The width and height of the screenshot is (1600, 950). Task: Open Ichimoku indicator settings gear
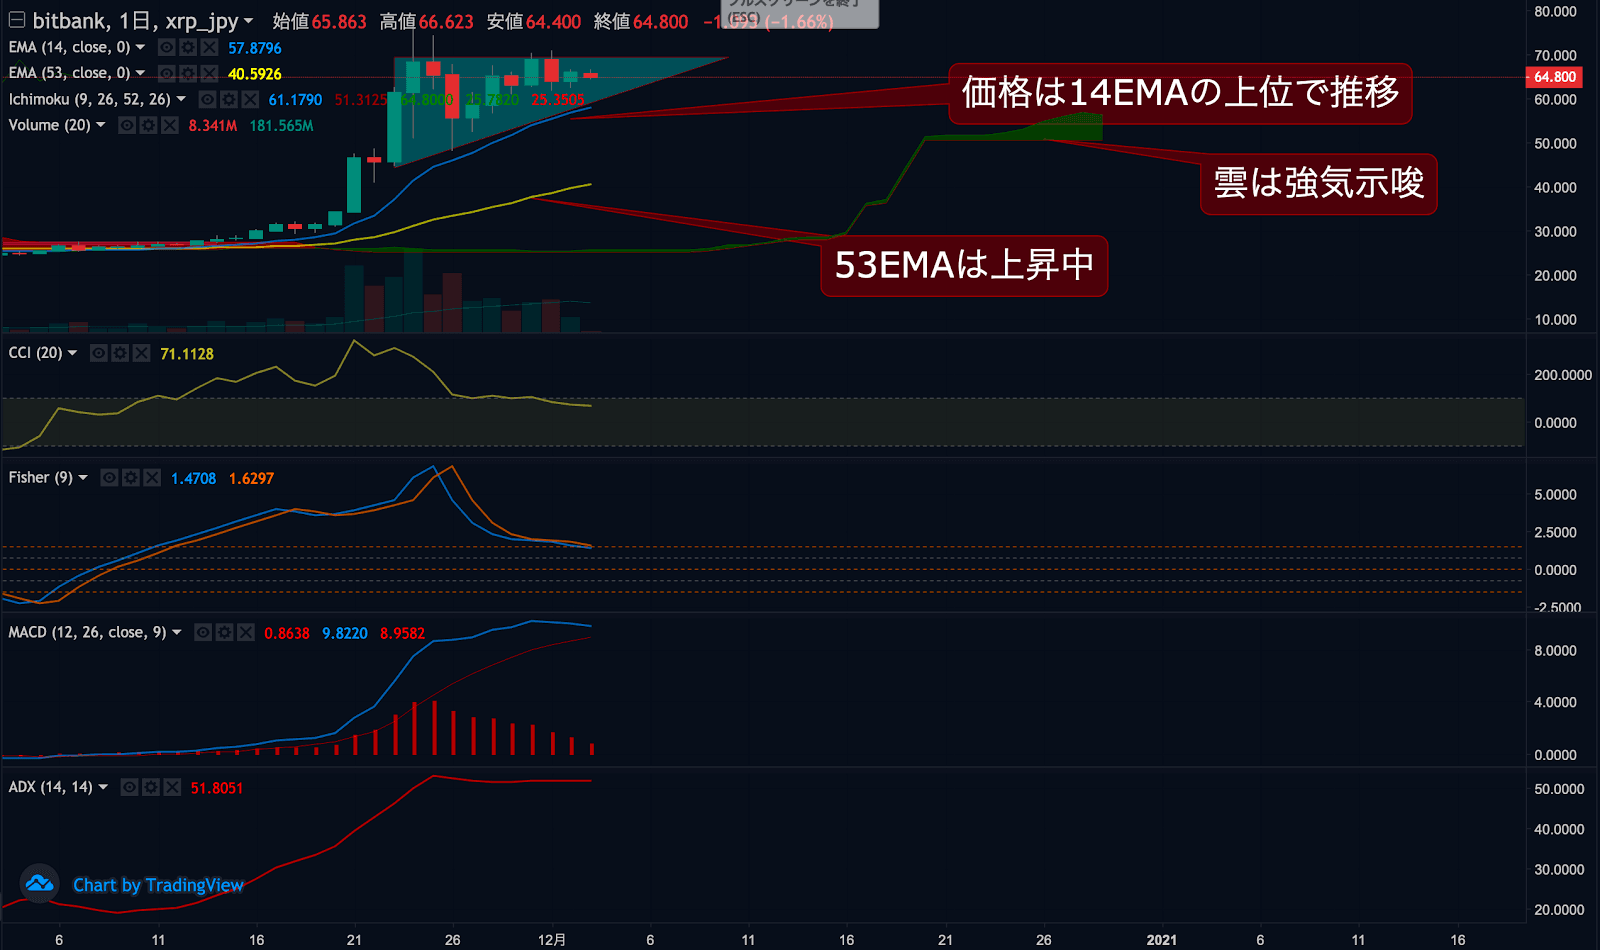[x=229, y=99]
